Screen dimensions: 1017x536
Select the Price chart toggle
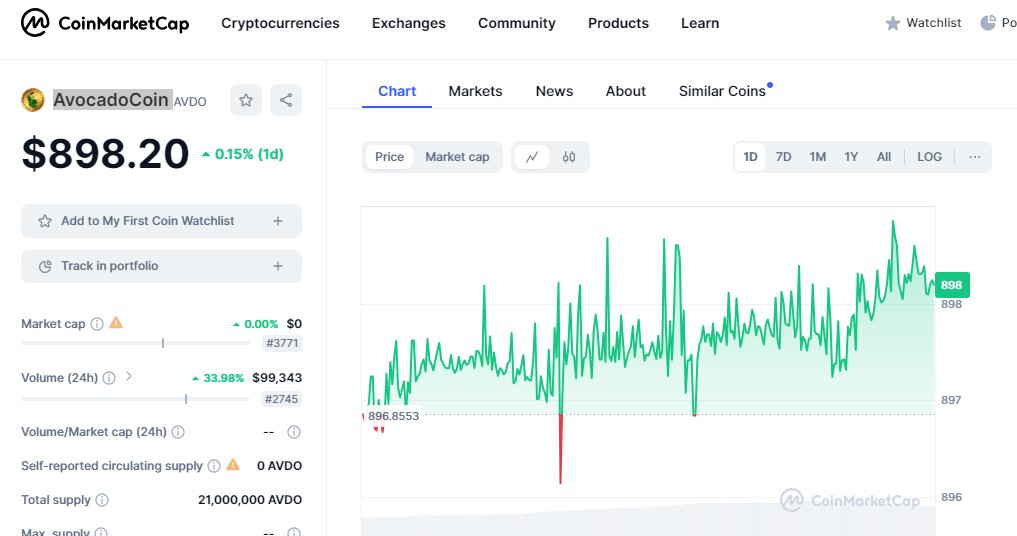(389, 157)
